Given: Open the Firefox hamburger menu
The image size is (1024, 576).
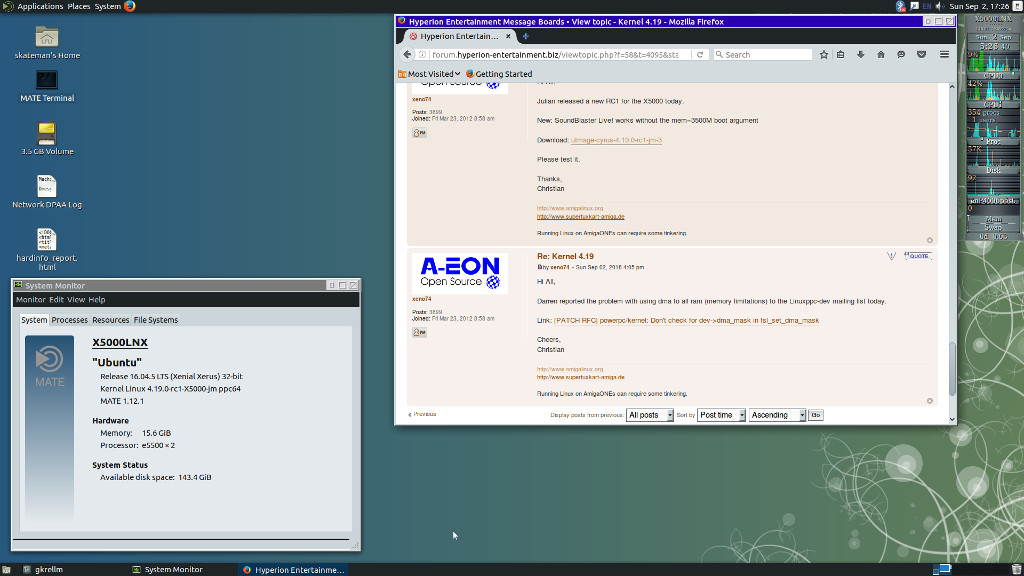Looking at the screenshot, I should [944, 55].
